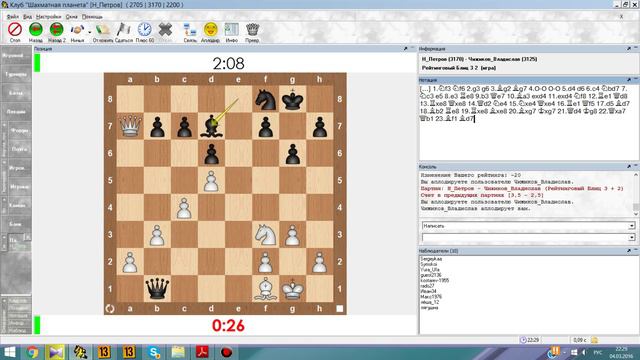Expand the Написать combo box arrow

(x=631, y=226)
